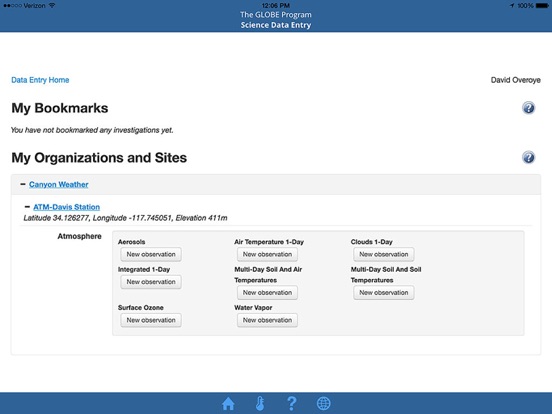Click the Clouds 1-Day protocol label
552x414 pixels.
point(371,242)
